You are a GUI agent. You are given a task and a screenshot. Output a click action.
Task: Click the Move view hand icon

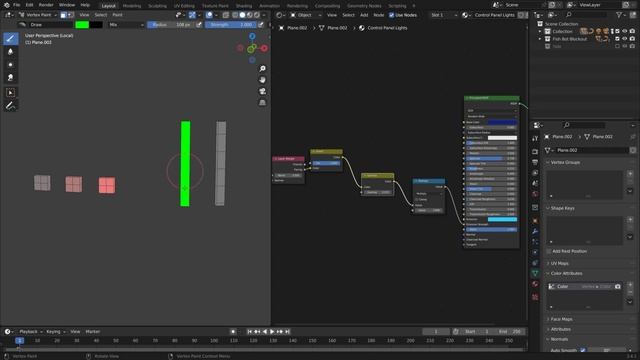(262, 80)
